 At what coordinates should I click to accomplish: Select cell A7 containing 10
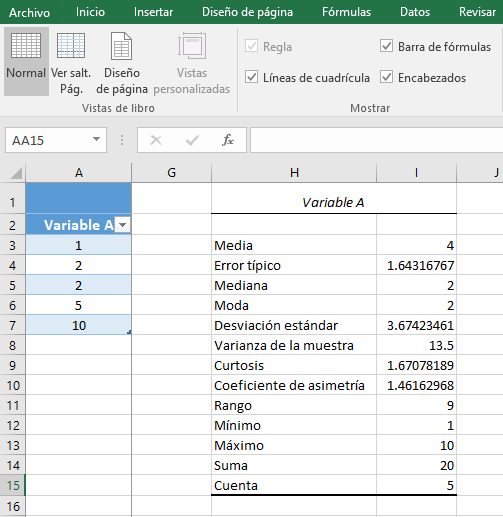coord(79,325)
